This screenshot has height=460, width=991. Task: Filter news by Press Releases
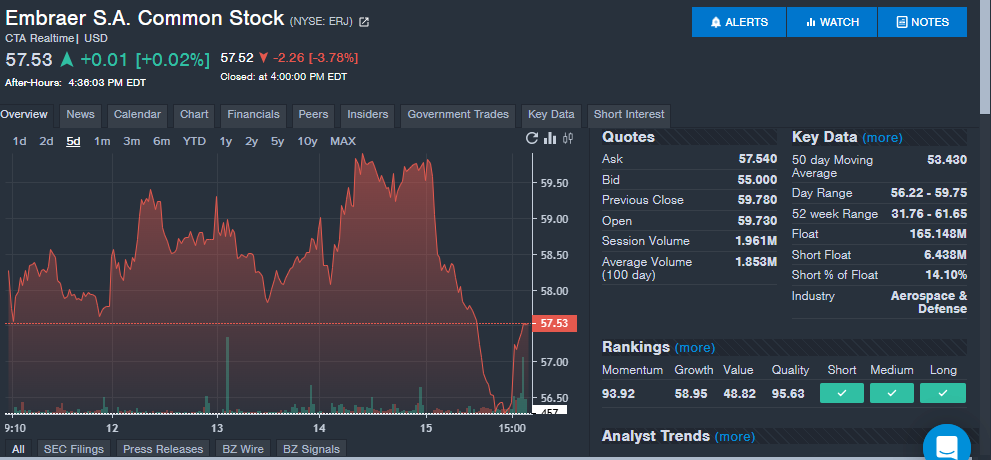pyautogui.click(x=163, y=449)
